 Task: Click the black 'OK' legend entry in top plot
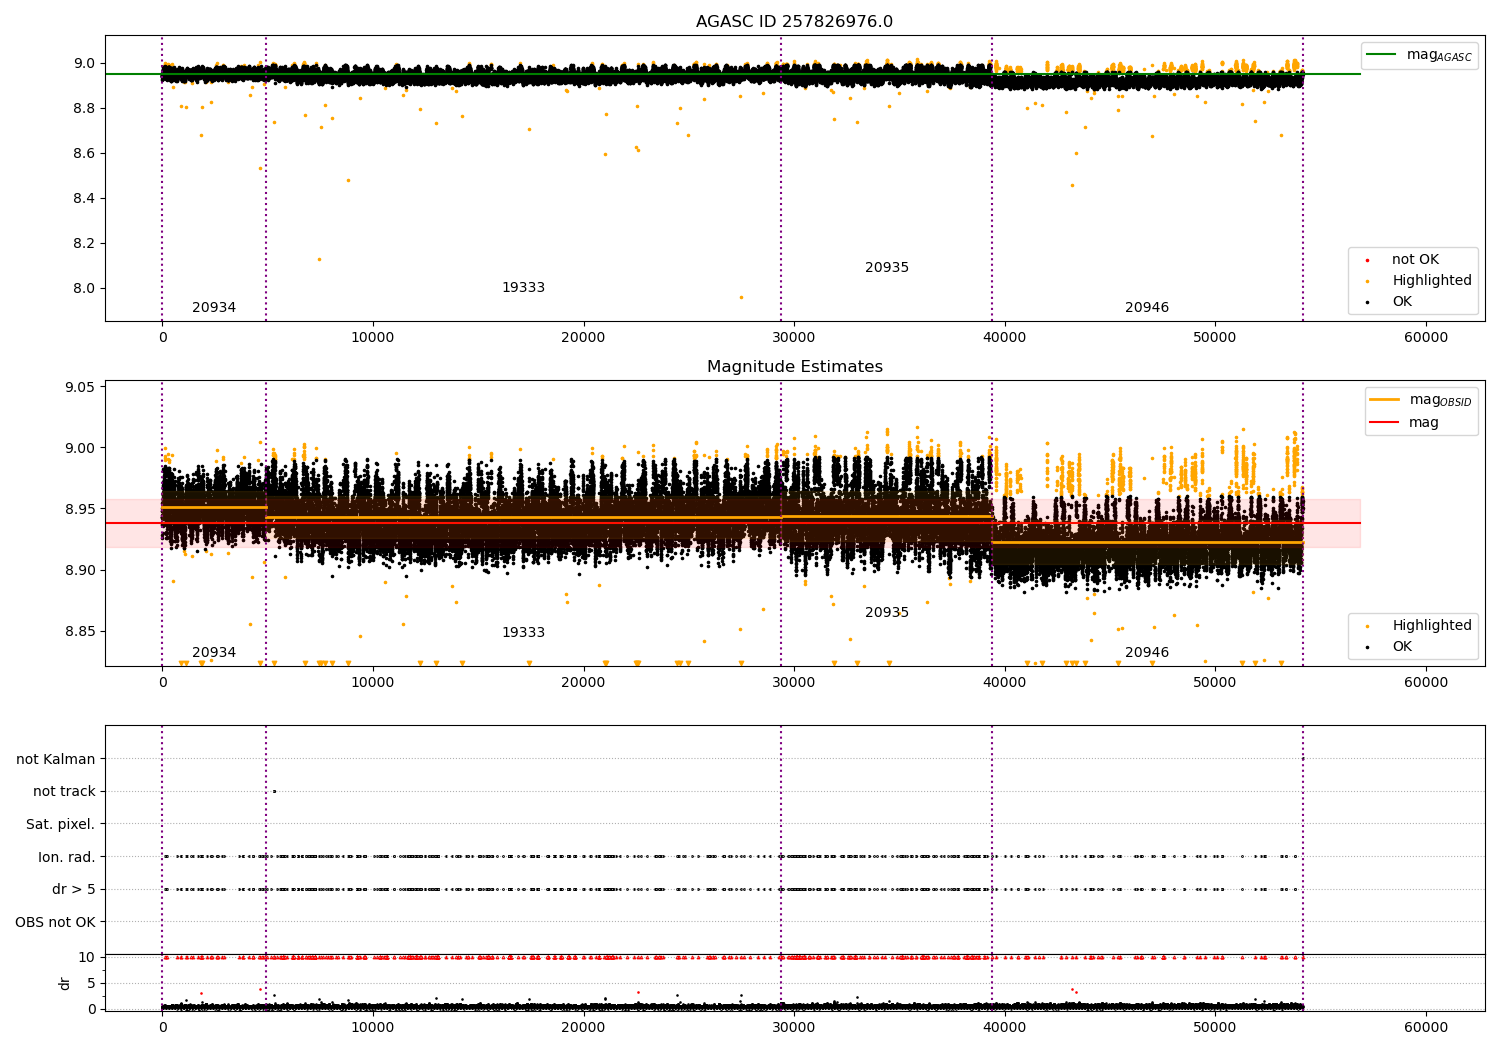(x=1401, y=302)
